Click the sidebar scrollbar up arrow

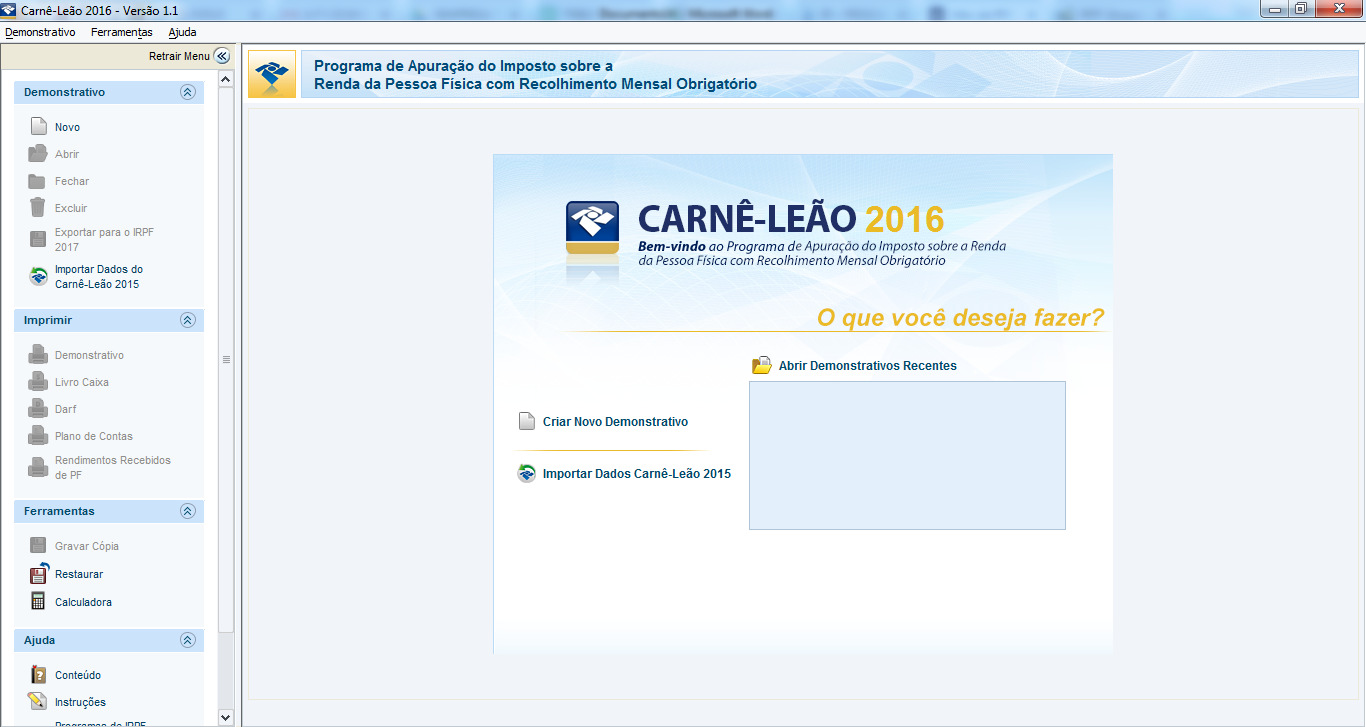[225, 79]
